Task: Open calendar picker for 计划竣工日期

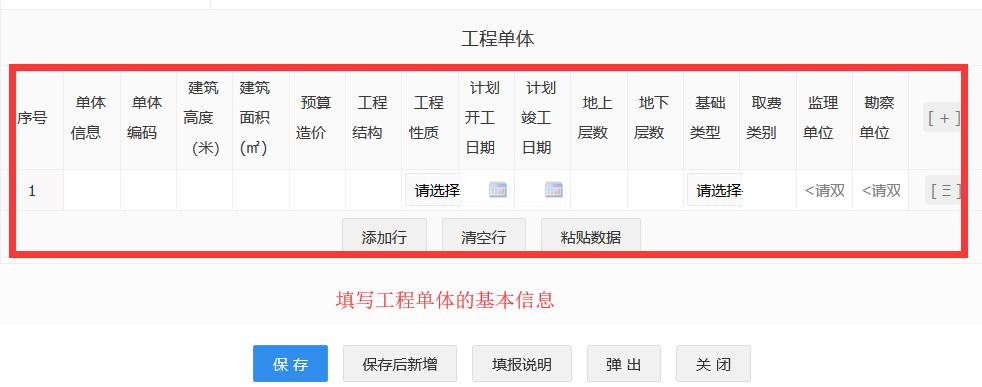Action: click(x=554, y=190)
